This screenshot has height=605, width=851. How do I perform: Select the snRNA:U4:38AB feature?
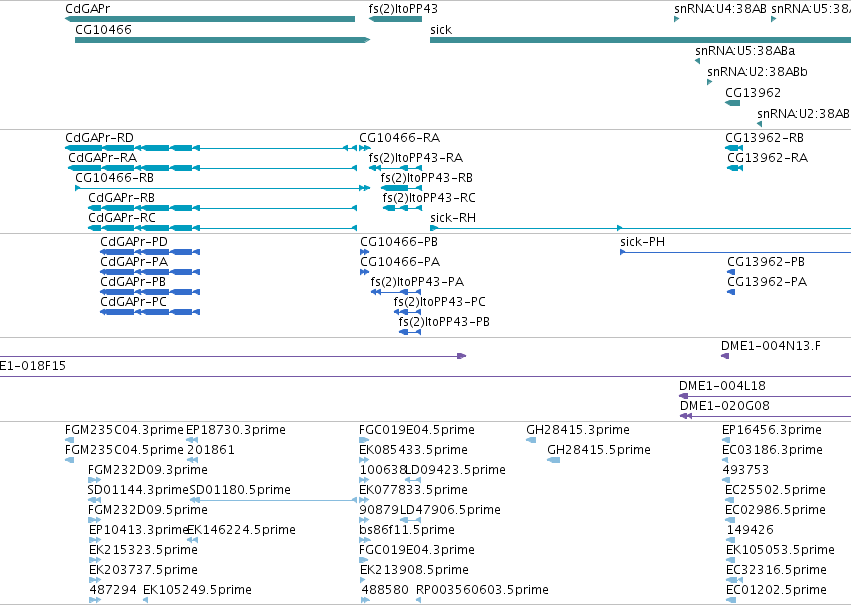coord(677,19)
